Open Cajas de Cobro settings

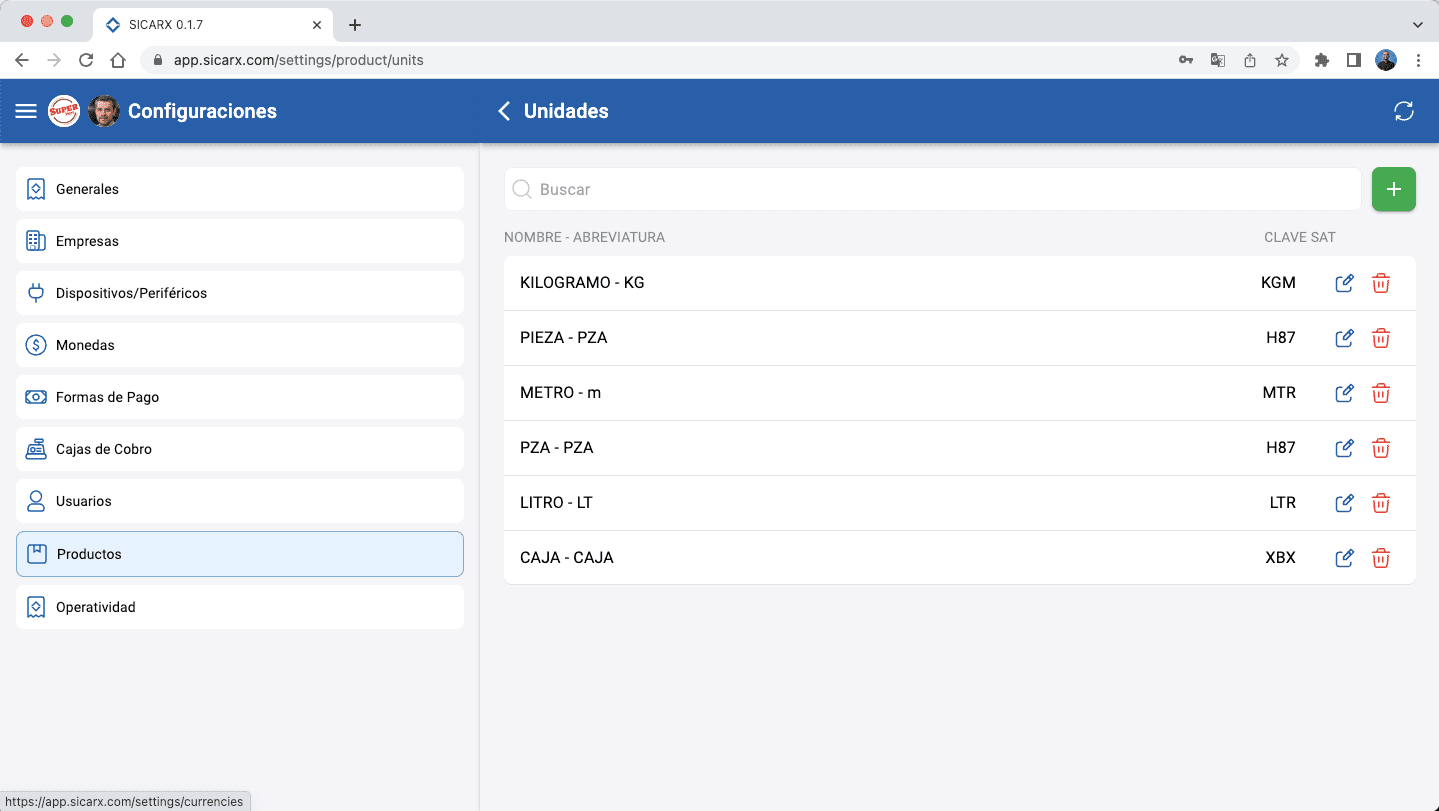click(x=240, y=449)
